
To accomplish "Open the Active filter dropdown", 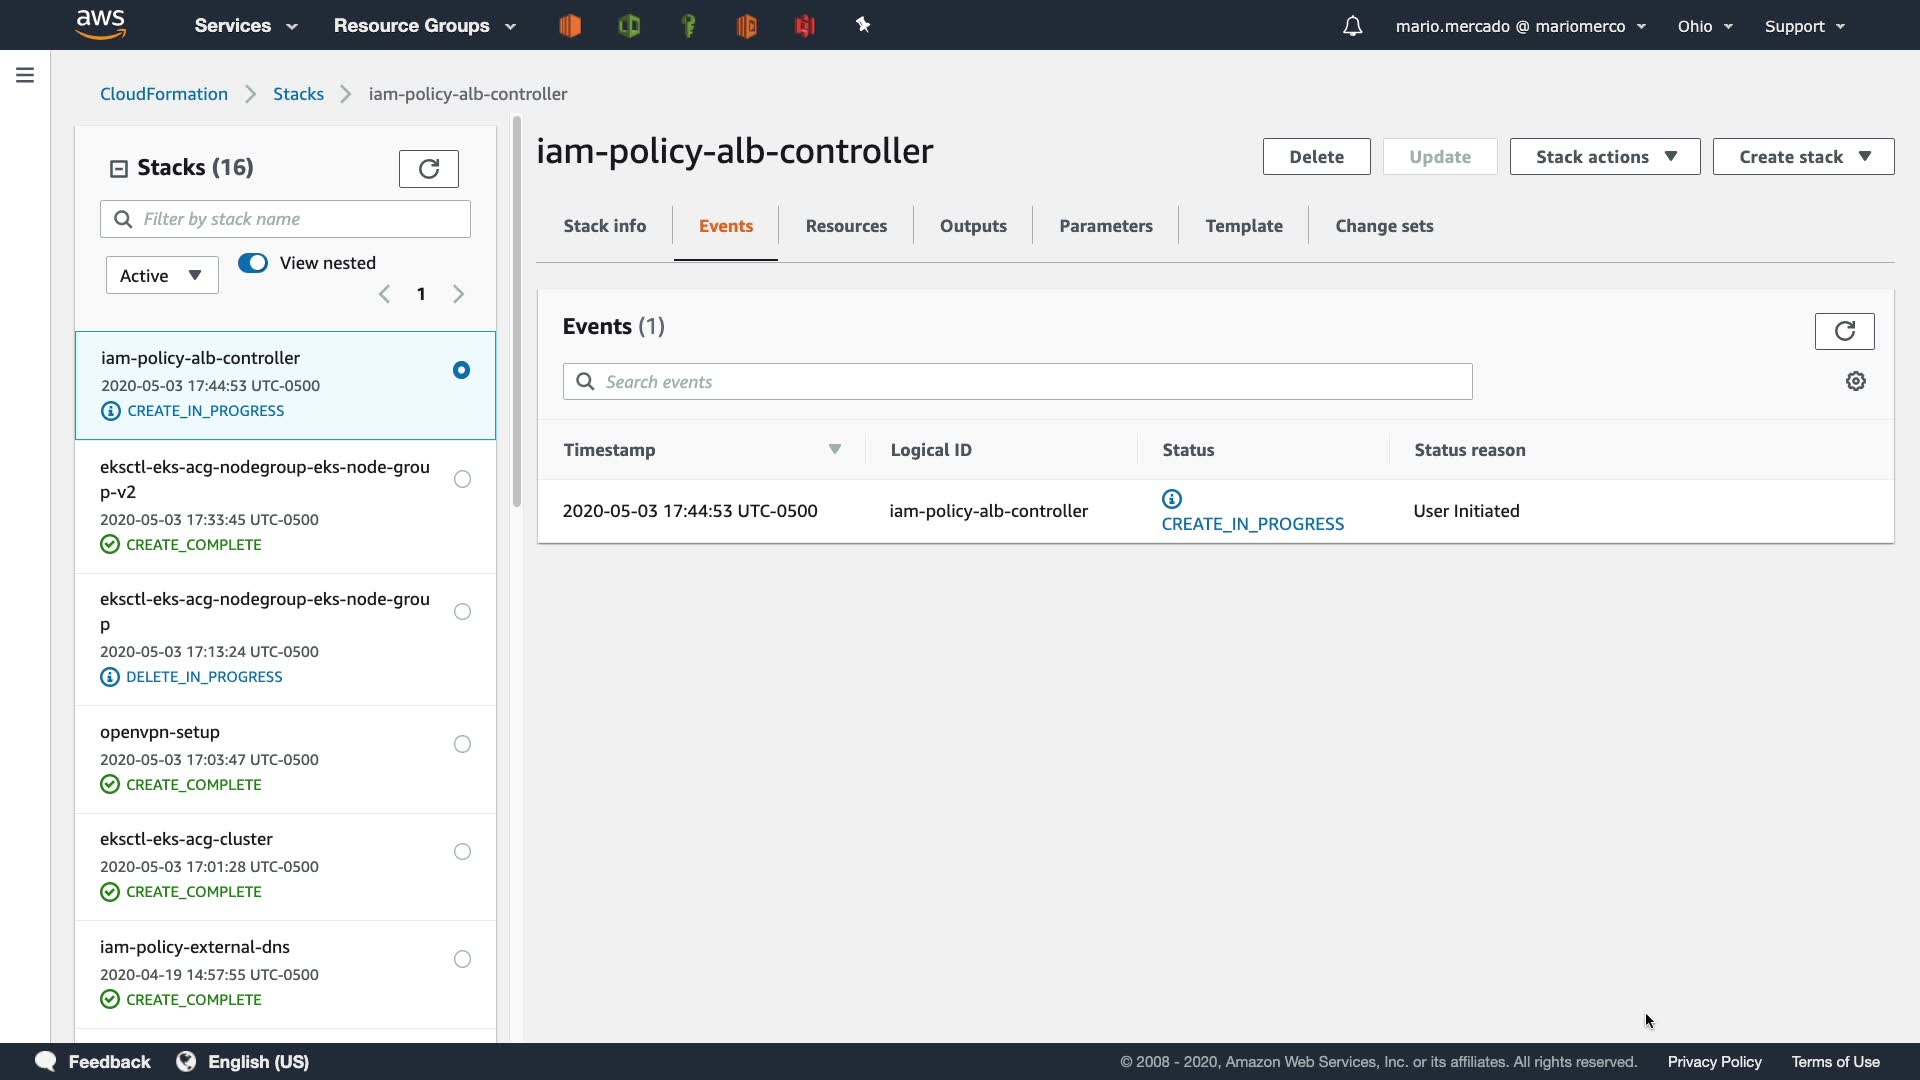I will pos(162,276).
